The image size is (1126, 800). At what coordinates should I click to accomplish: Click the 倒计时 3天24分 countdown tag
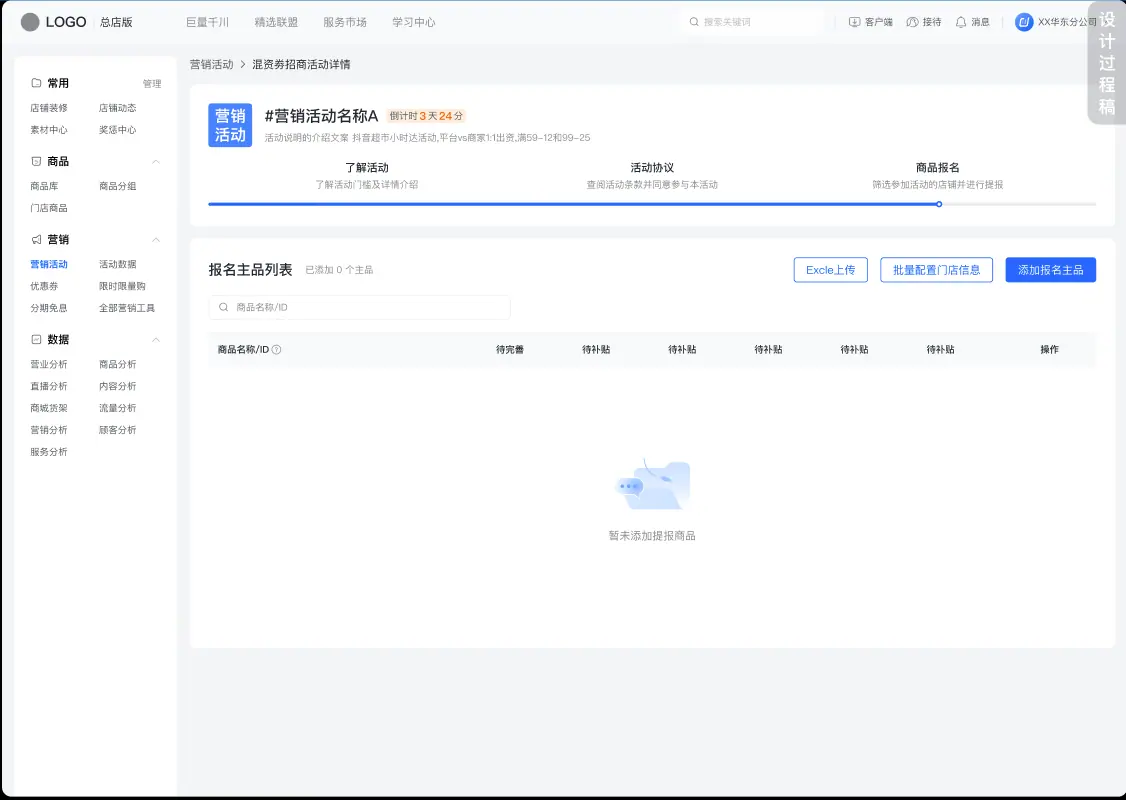pos(427,116)
